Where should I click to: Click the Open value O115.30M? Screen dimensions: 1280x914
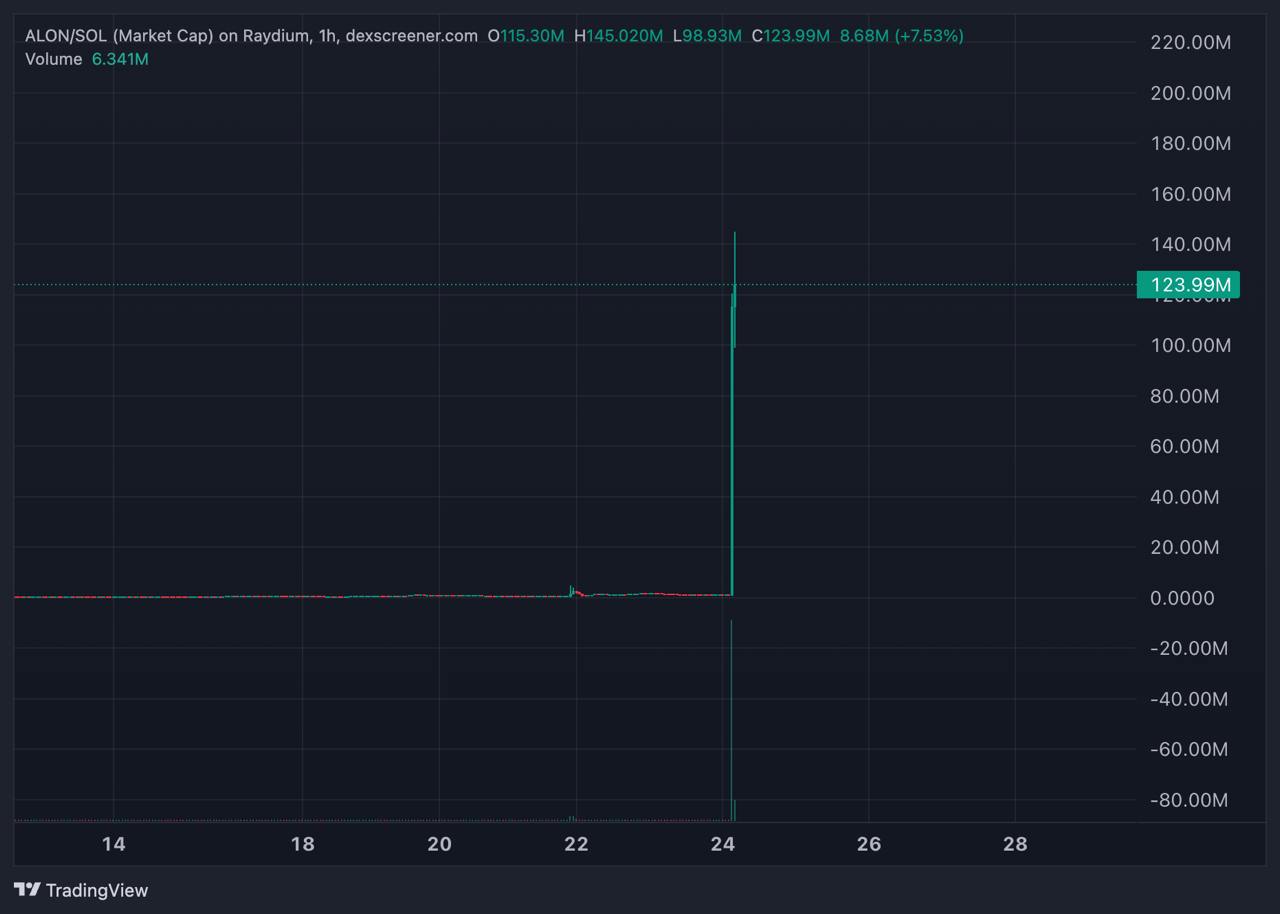(526, 36)
